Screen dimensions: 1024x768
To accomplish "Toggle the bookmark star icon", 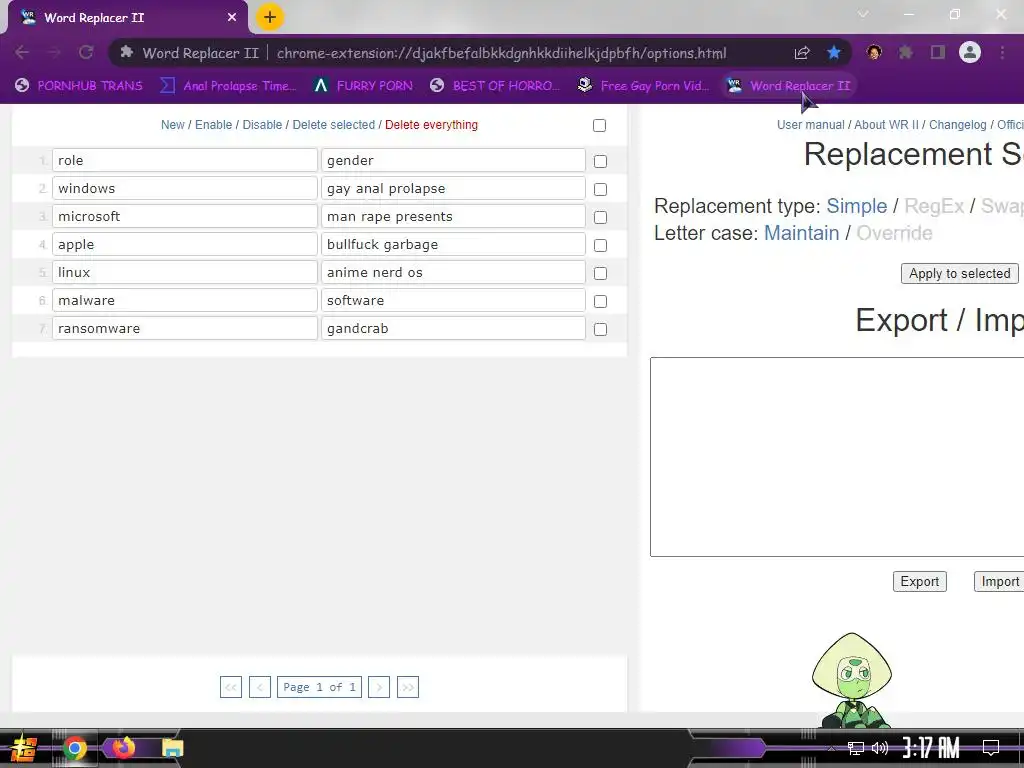I will point(834,53).
